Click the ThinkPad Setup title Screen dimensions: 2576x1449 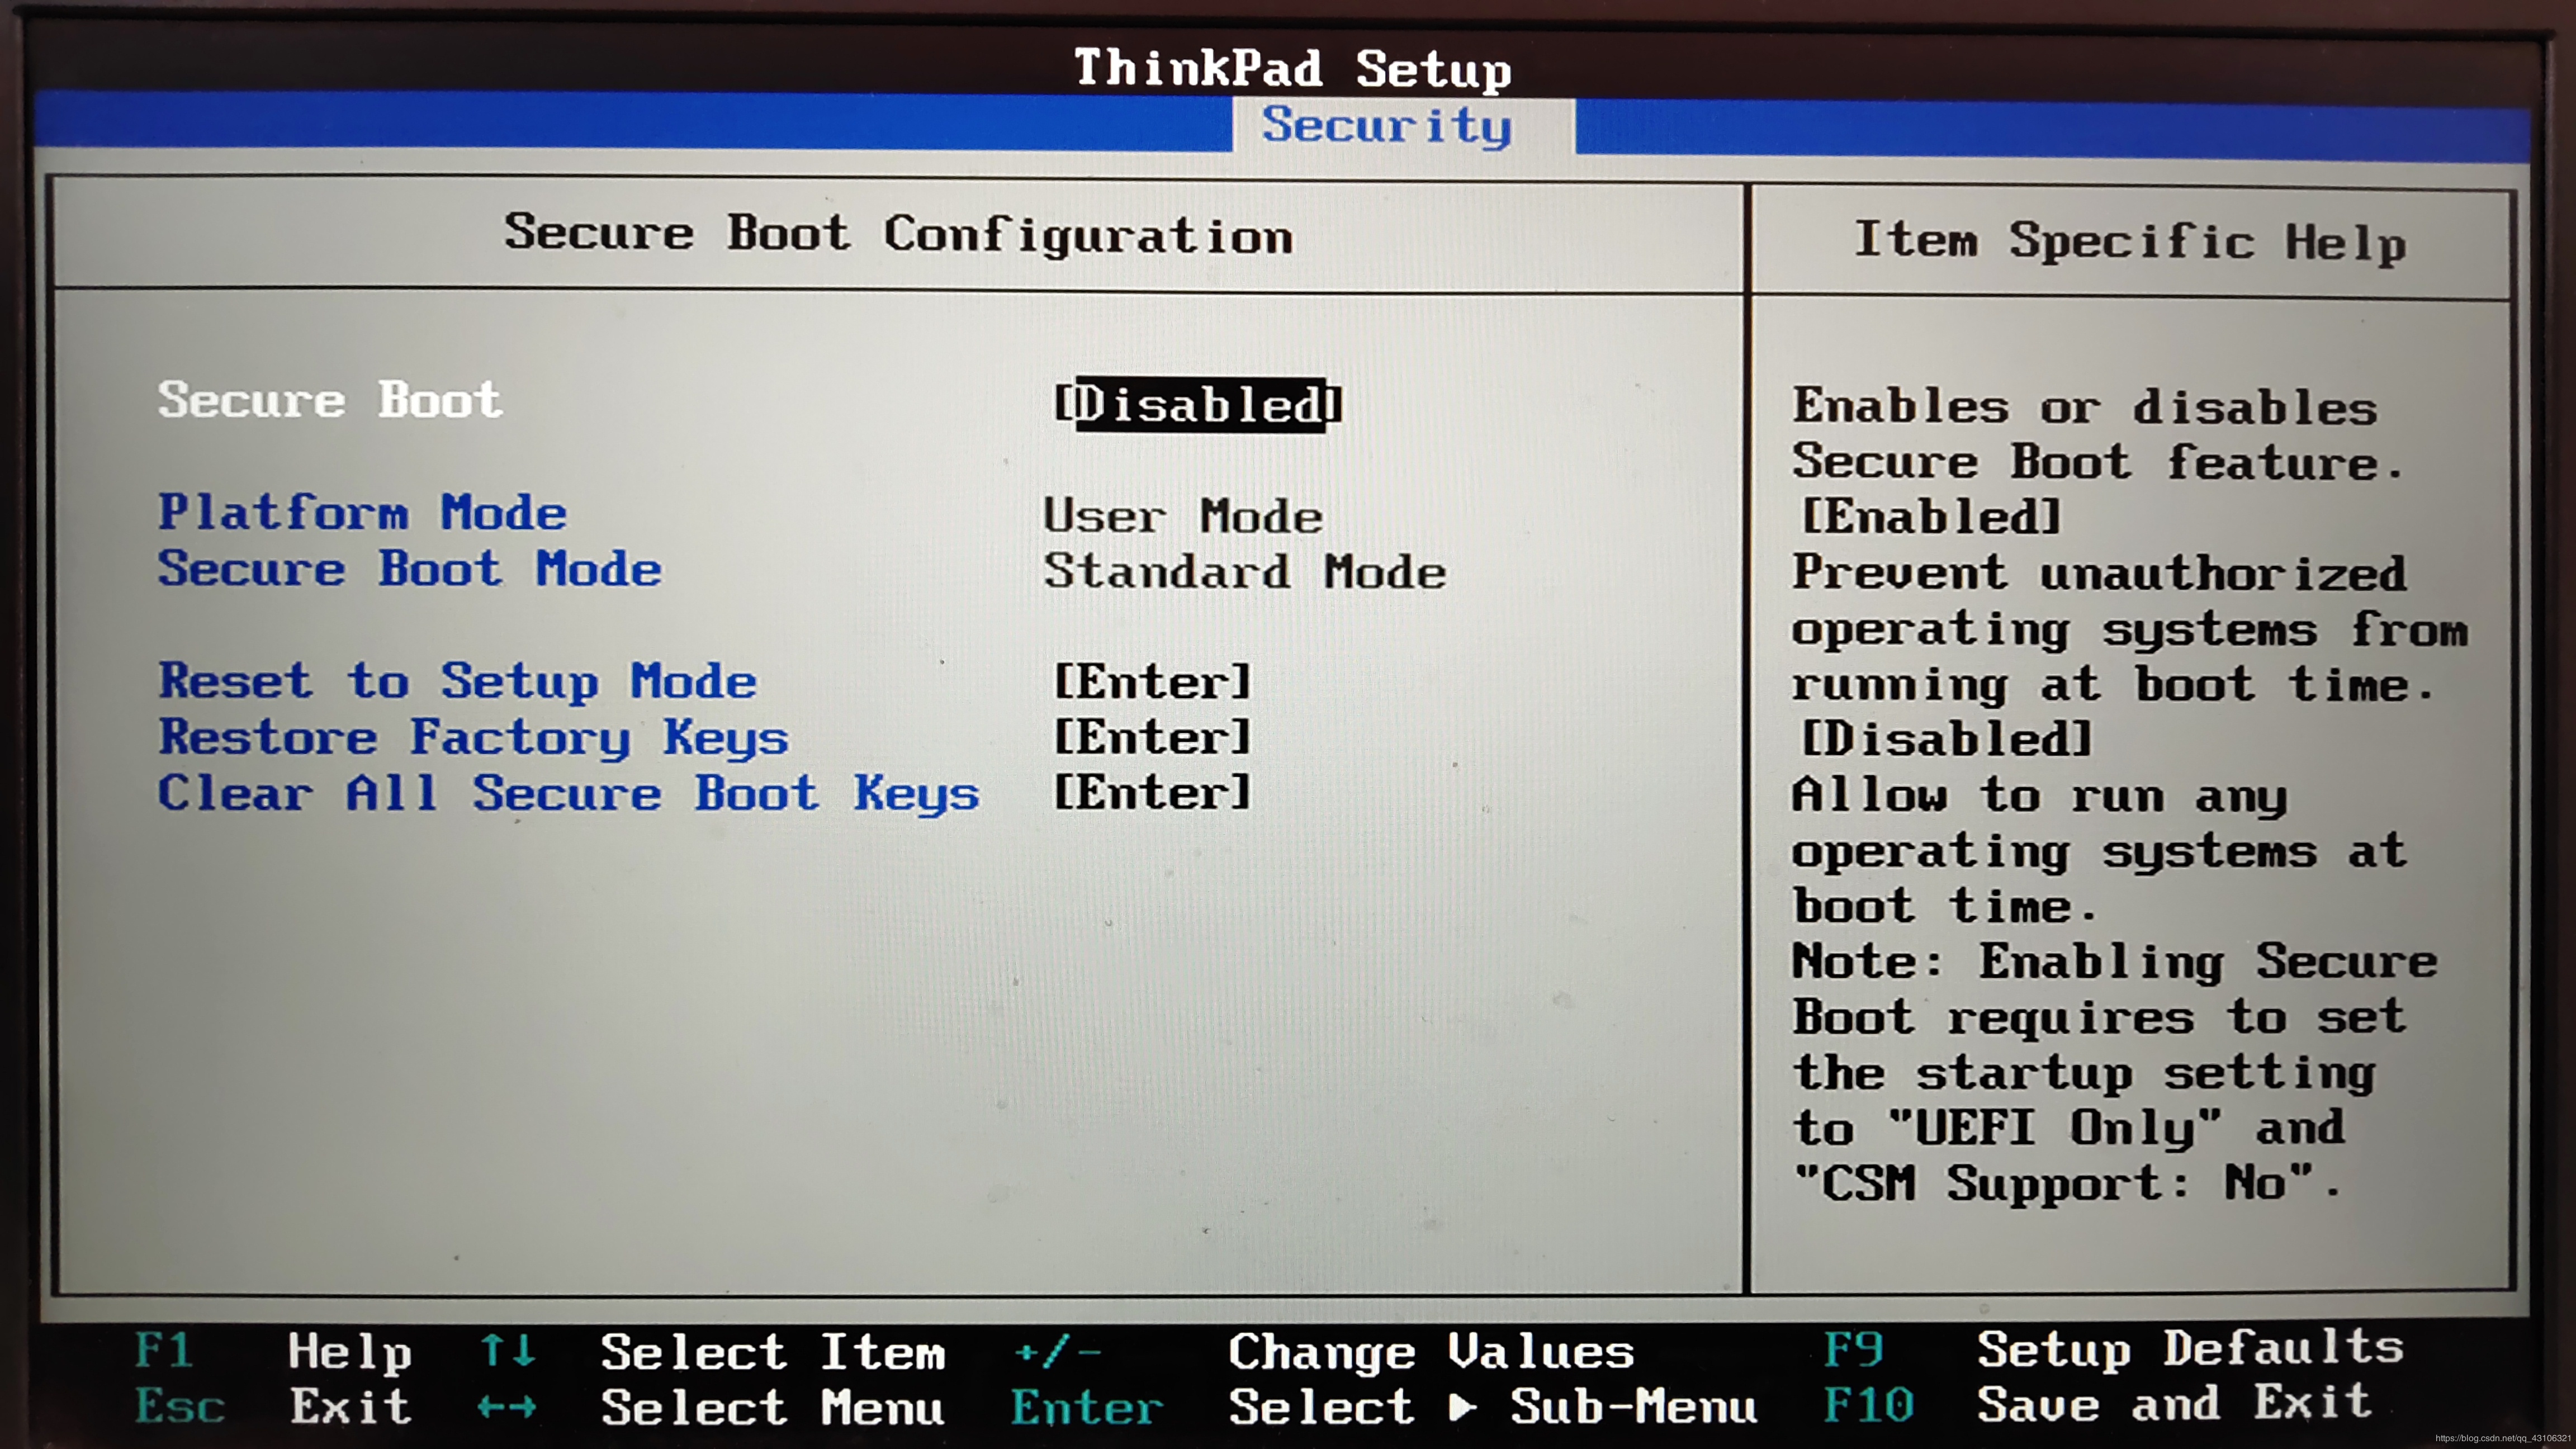tap(1292, 69)
